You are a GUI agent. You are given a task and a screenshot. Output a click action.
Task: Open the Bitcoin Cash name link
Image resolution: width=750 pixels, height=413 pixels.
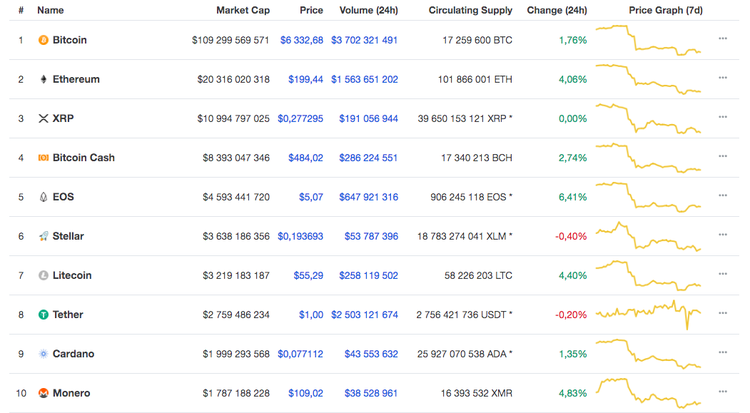[84, 158]
